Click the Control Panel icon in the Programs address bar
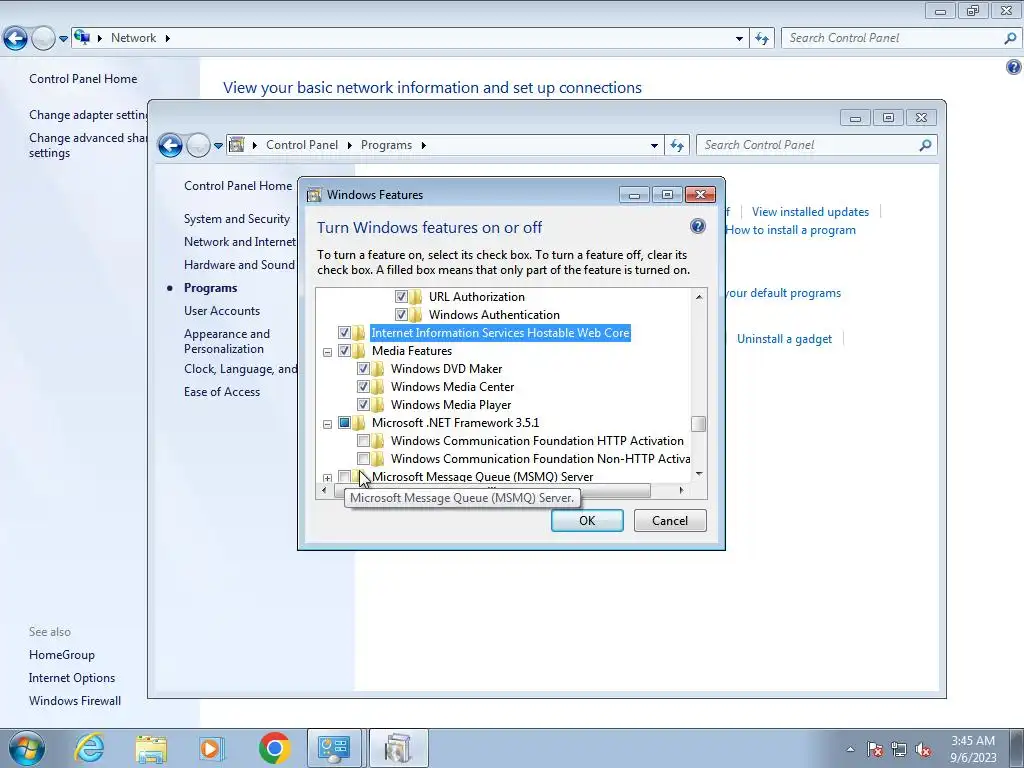Viewport: 1024px width, 768px height. pyautogui.click(x=237, y=145)
